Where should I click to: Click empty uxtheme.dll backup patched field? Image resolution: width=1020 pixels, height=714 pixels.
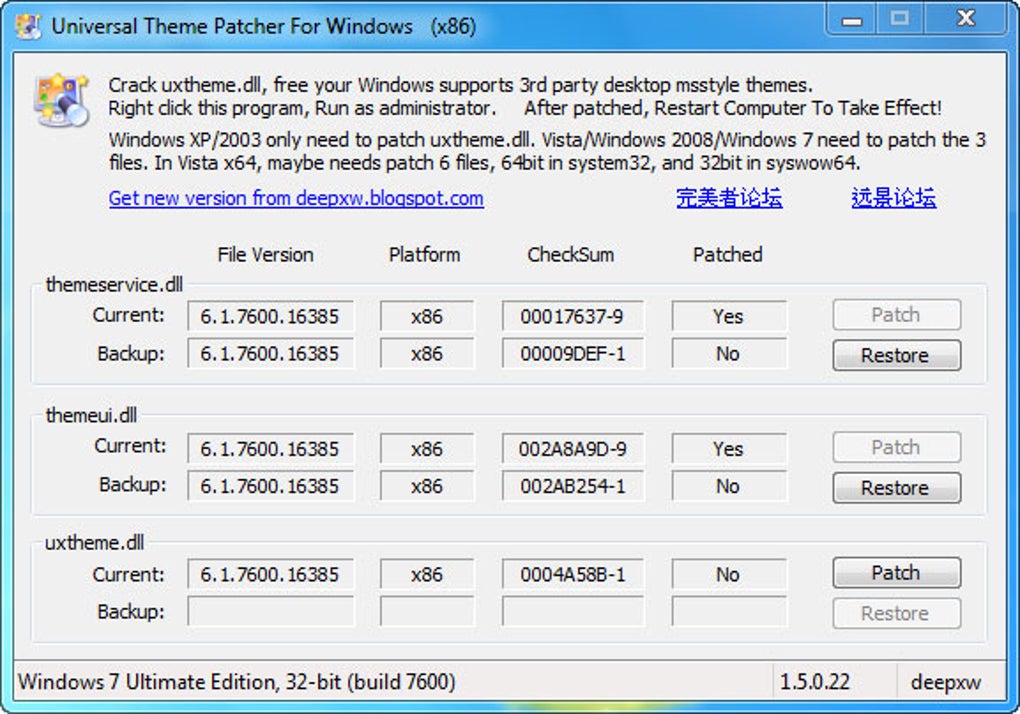(x=729, y=611)
